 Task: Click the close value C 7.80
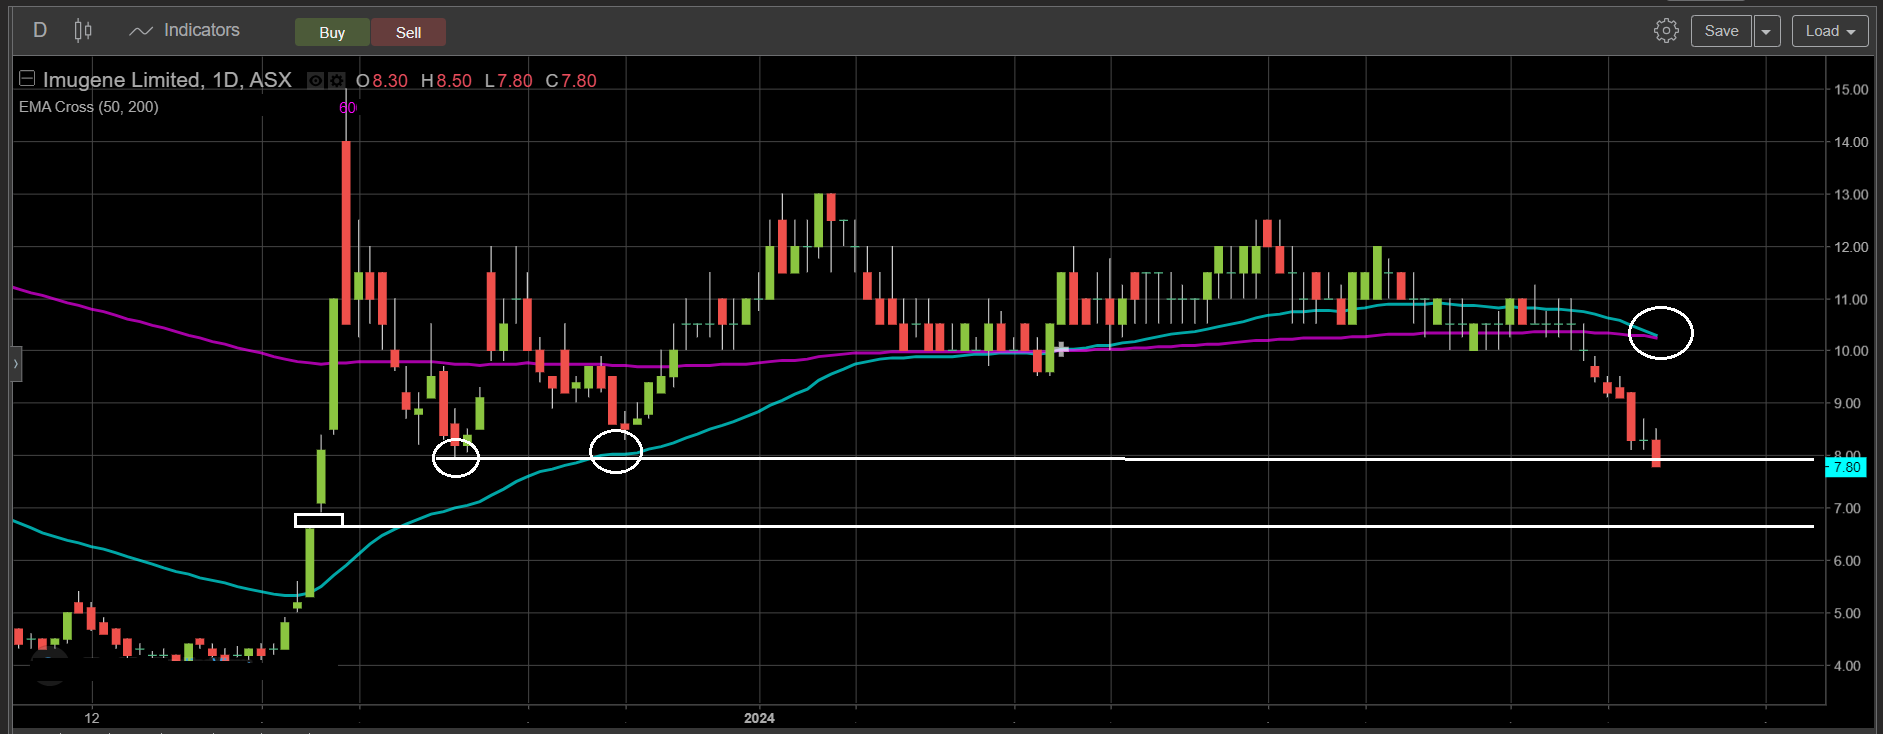tap(571, 81)
